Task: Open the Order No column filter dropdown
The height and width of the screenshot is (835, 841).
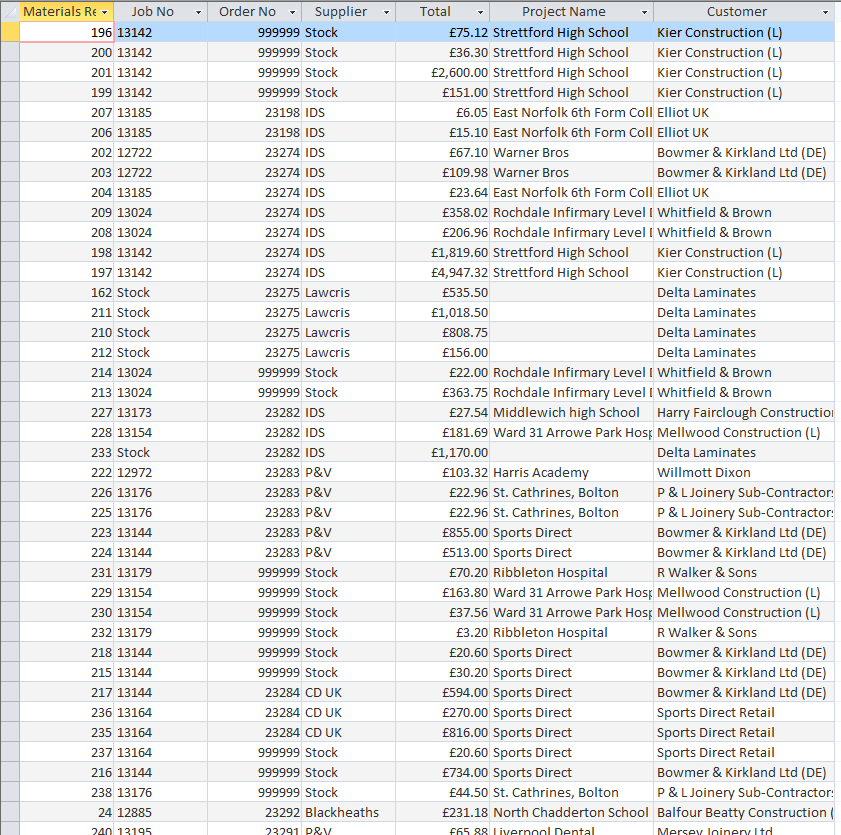Action: [x=292, y=12]
